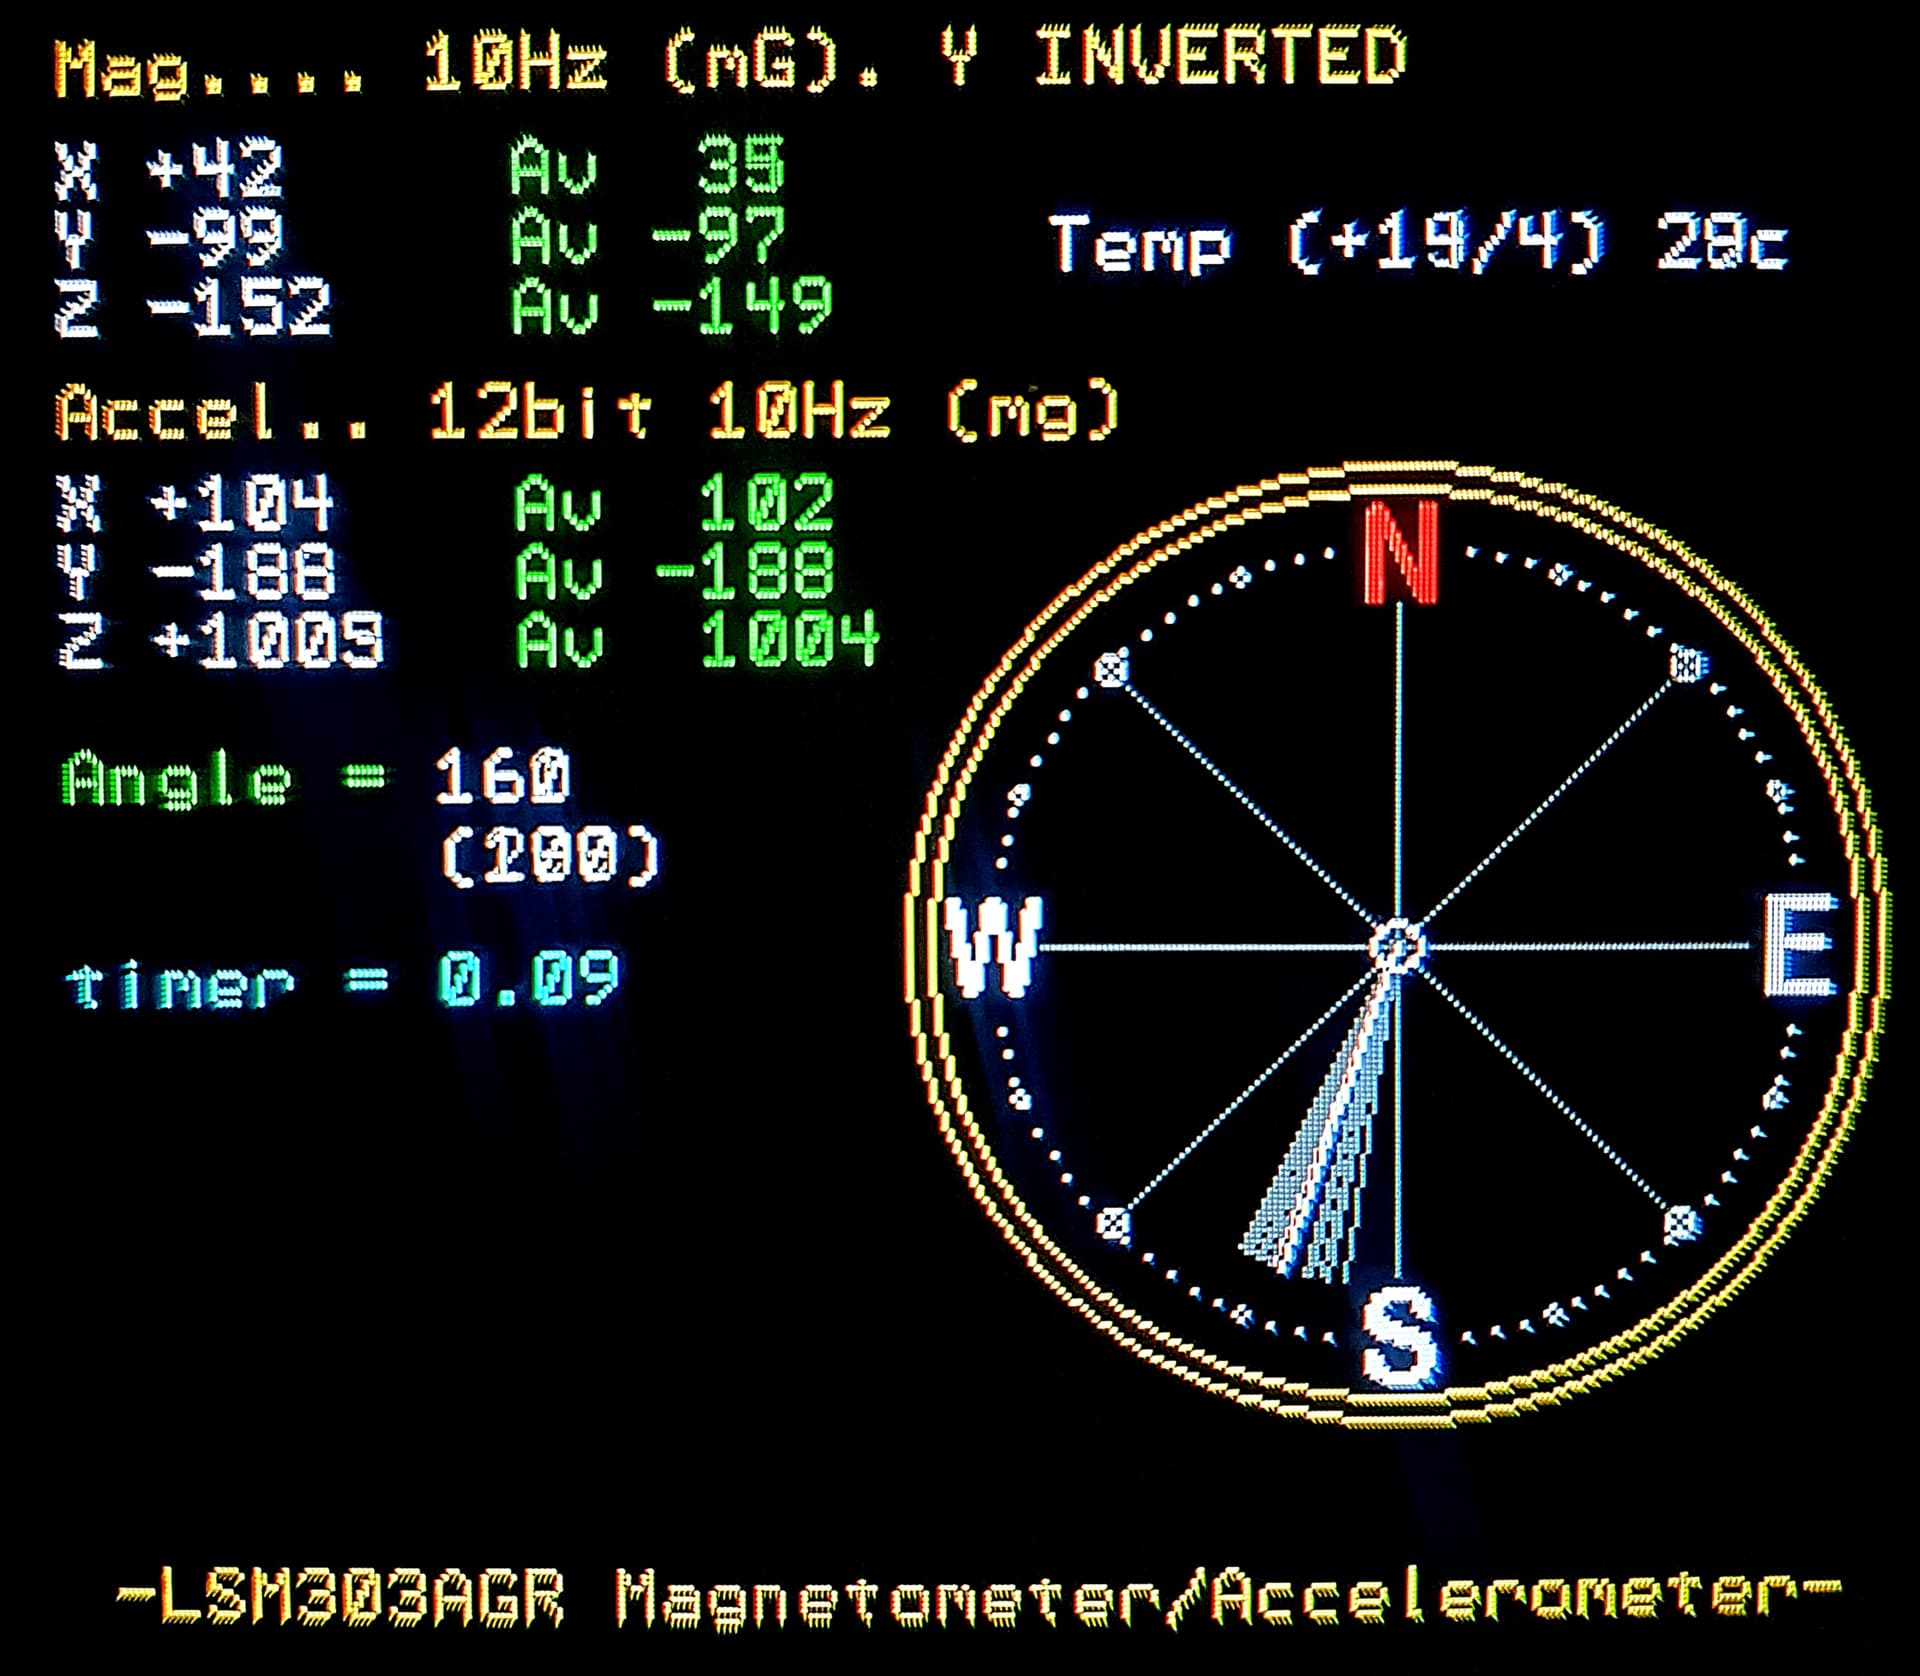Image resolution: width=1920 pixels, height=1676 pixels.
Task: Click the Mag 10Hz header line
Action: coord(730,60)
